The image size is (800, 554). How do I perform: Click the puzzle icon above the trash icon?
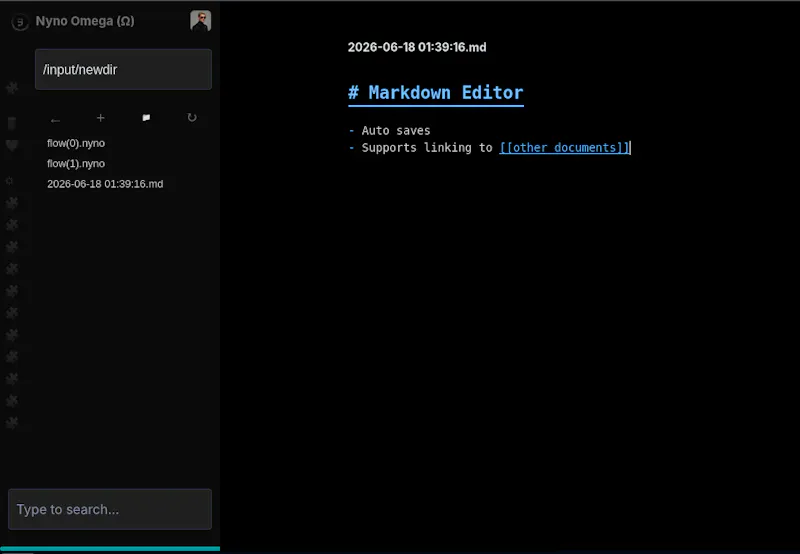click(12, 88)
